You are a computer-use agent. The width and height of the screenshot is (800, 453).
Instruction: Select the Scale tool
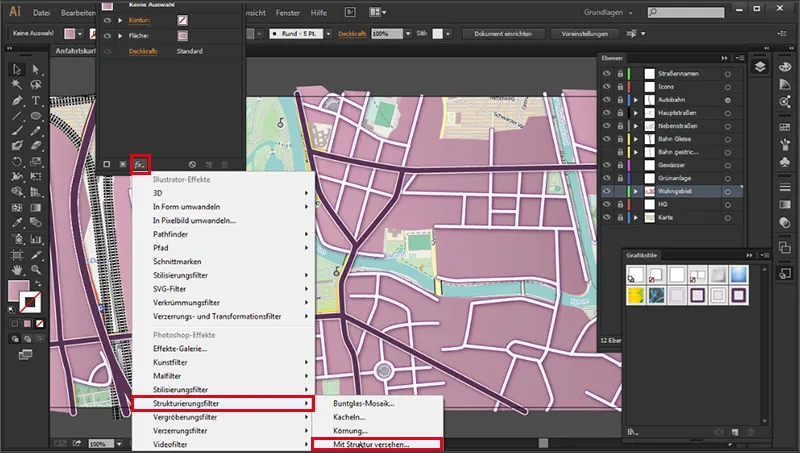point(36,162)
